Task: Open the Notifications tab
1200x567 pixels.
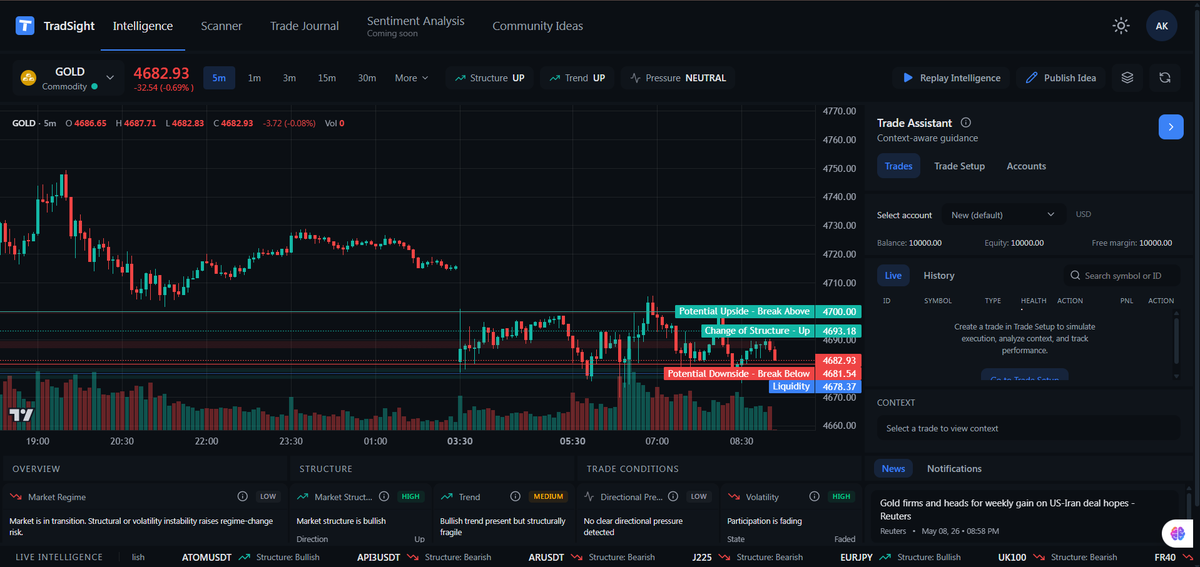Action: point(954,468)
